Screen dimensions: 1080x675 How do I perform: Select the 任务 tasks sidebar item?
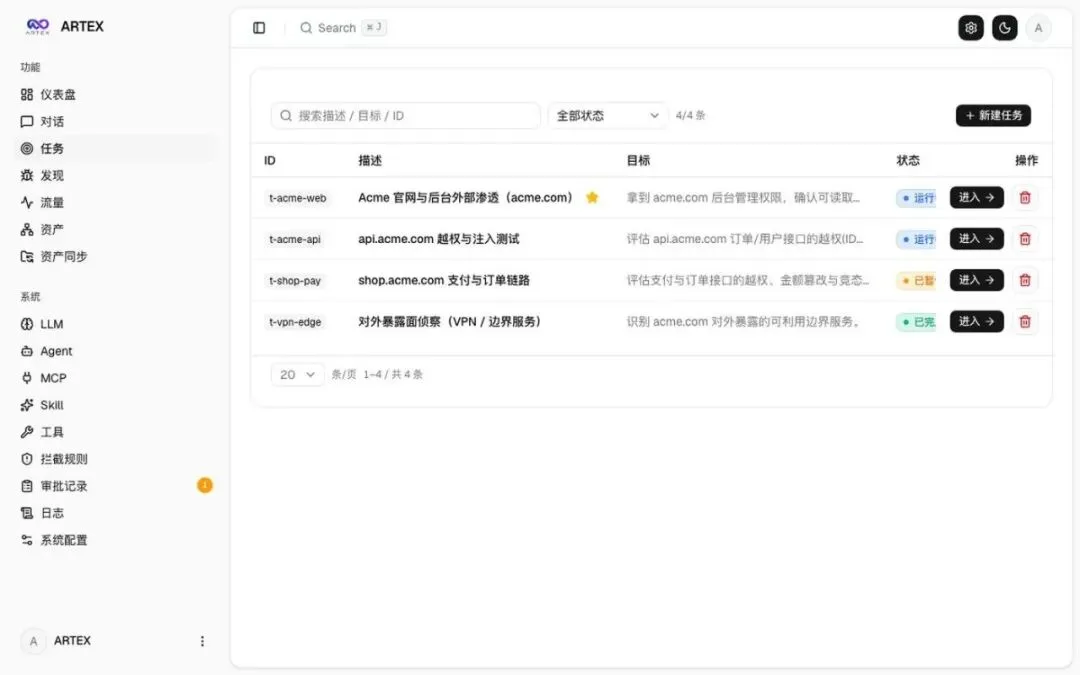coord(114,148)
